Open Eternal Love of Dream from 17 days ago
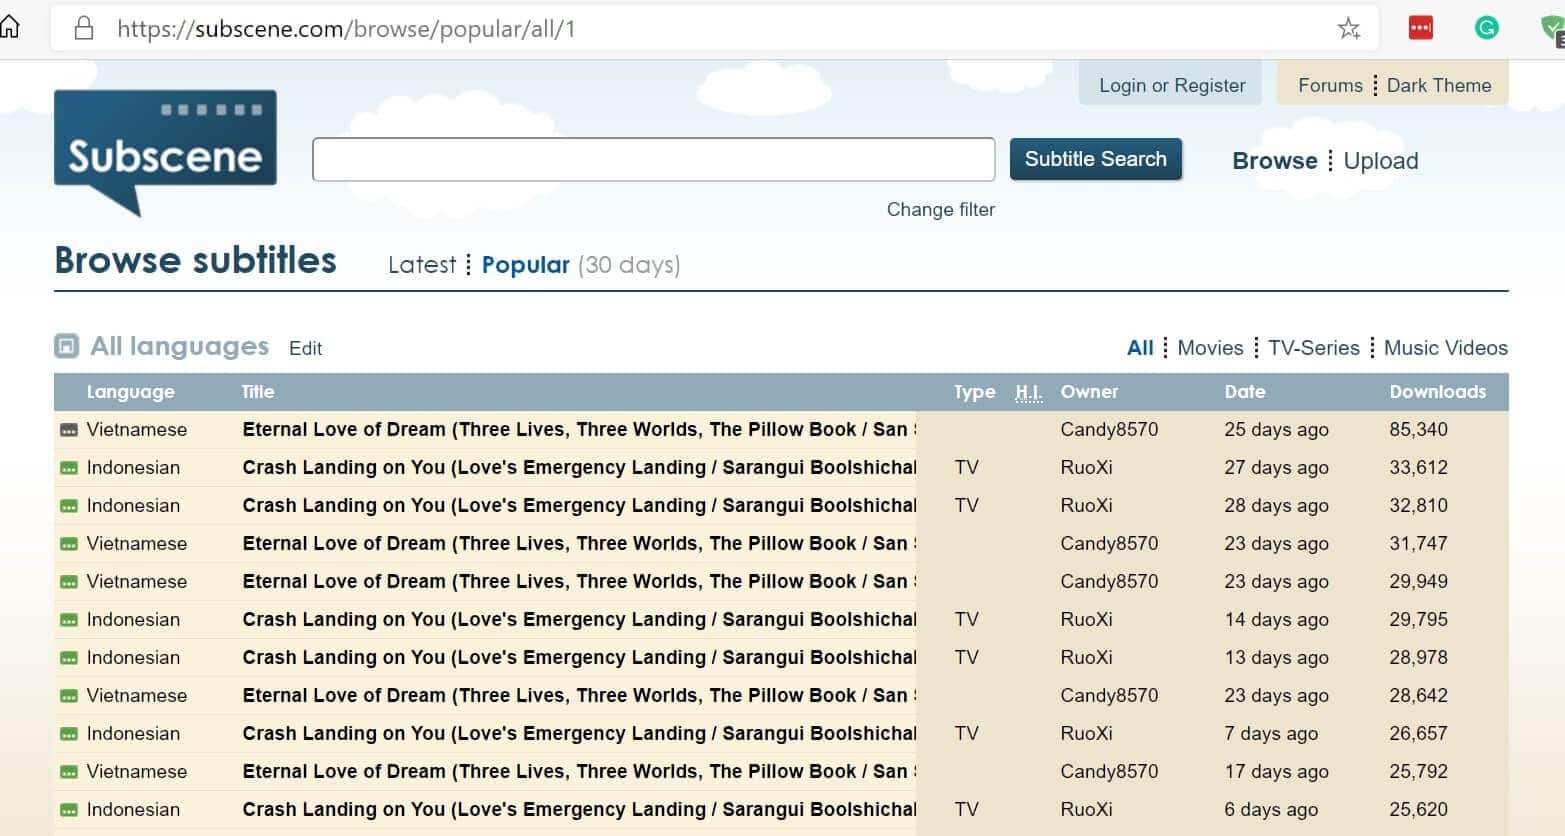Screen dimensions: 1565x836 (x=579, y=771)
